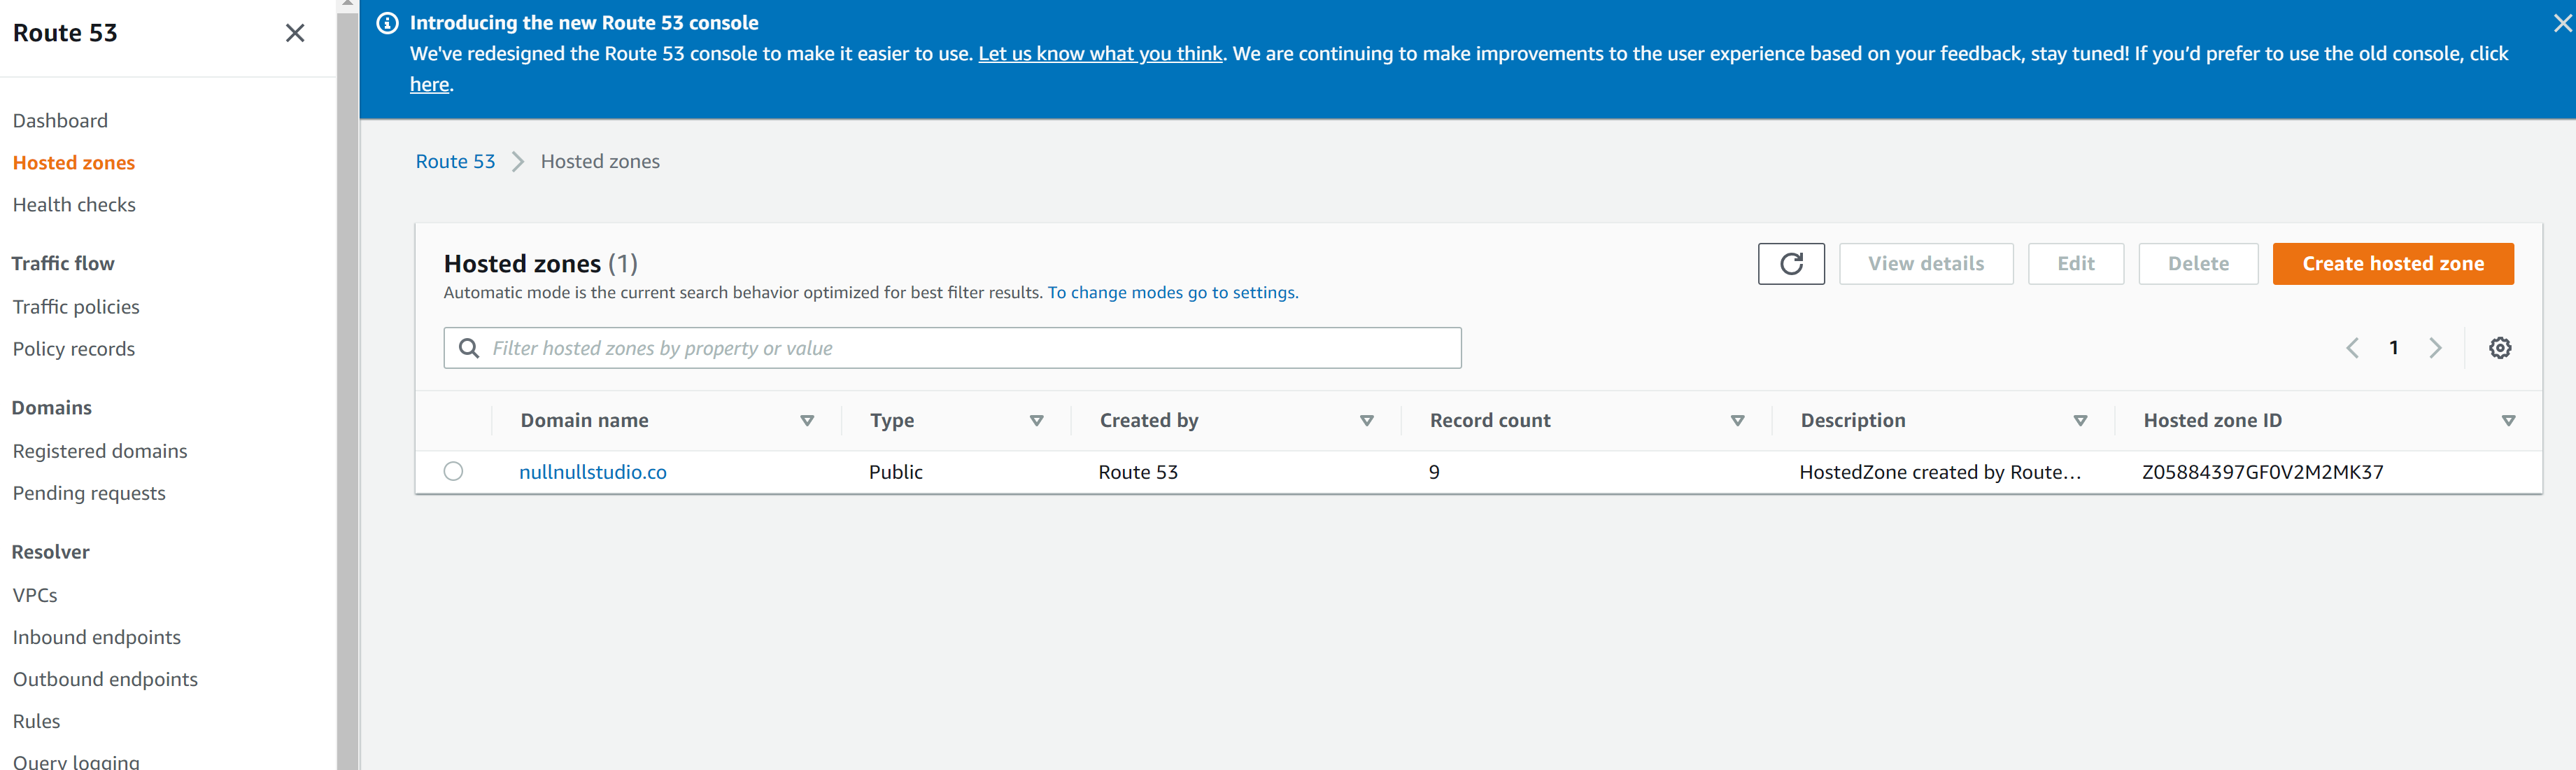Focus the filter hosted zones search field
Screen dimensions: 2576x770
coord(960,348)
